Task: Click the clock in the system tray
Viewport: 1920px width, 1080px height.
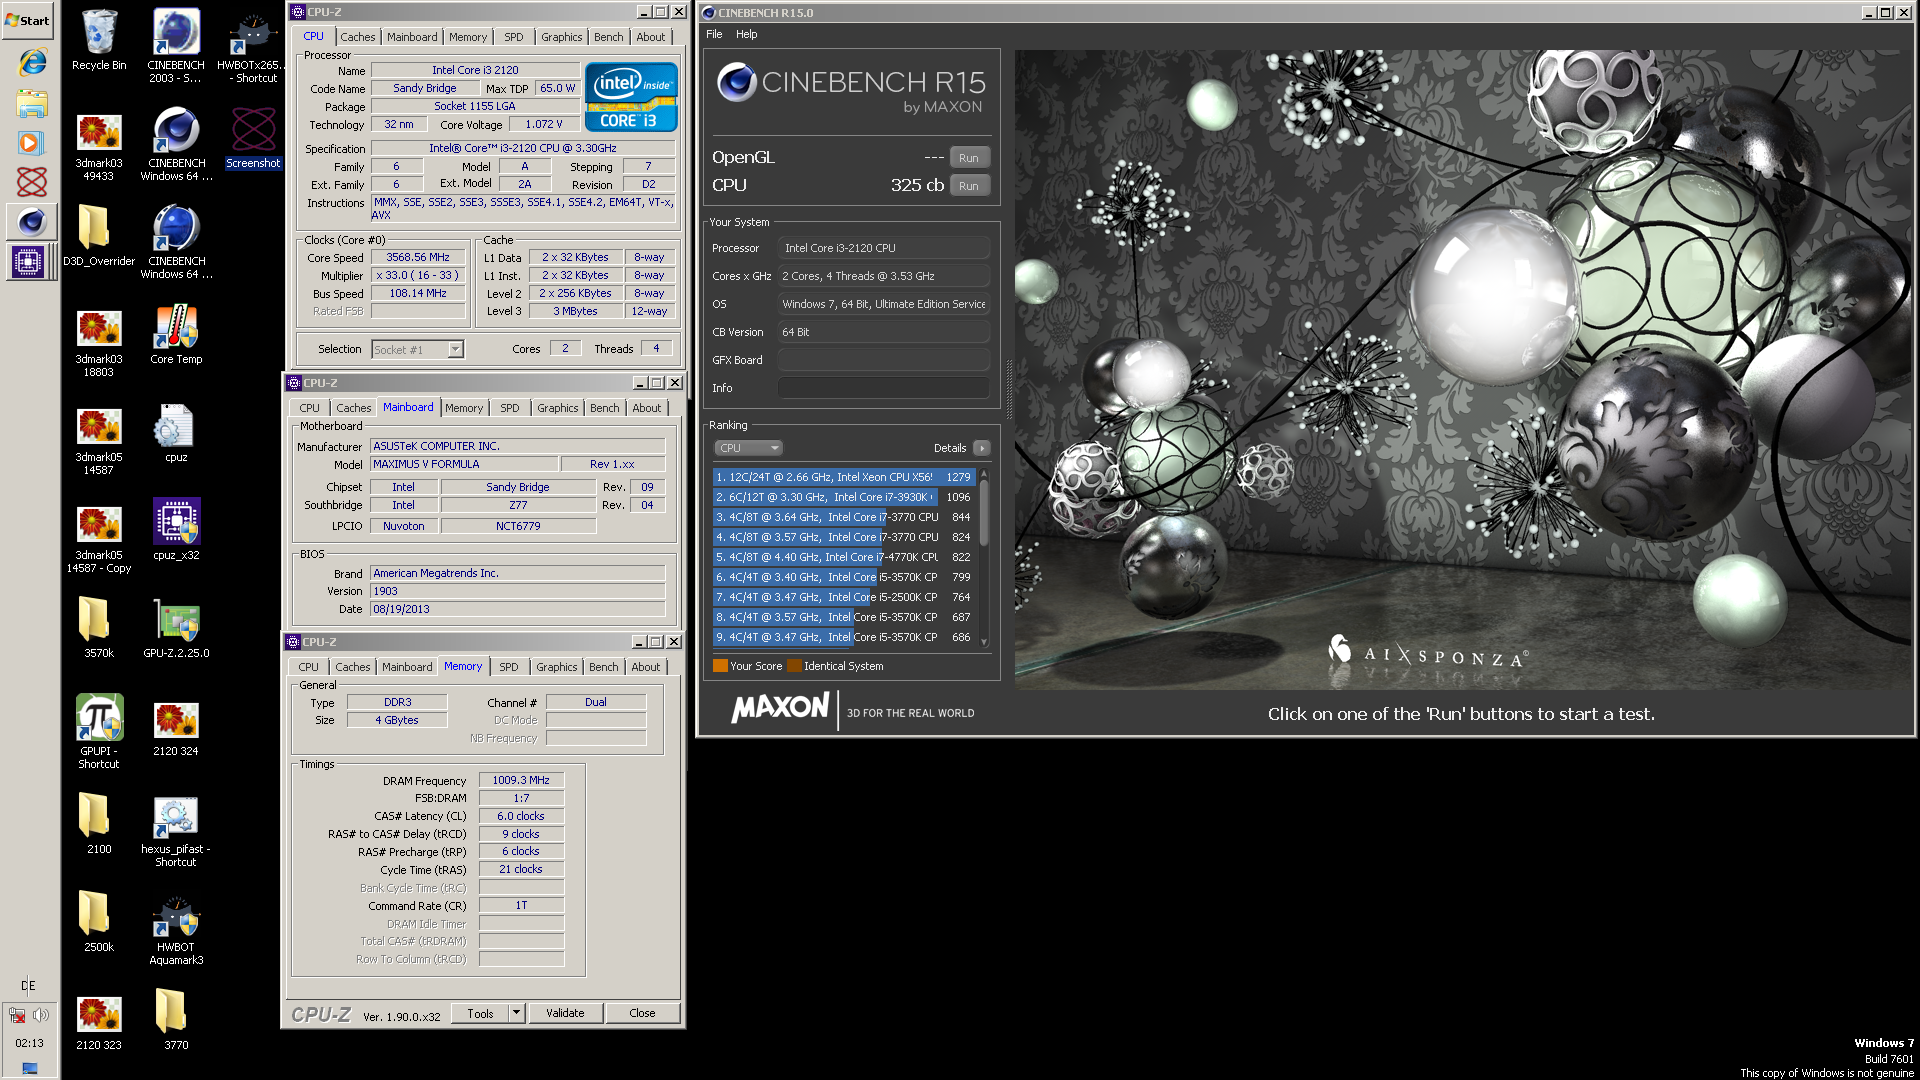Action: pos(29,1043)
